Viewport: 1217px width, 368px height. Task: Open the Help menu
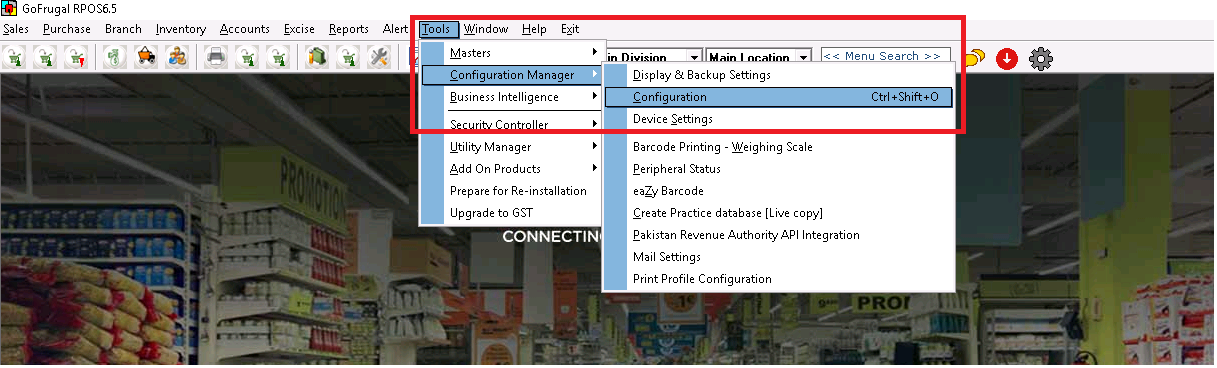pos(535,29)
